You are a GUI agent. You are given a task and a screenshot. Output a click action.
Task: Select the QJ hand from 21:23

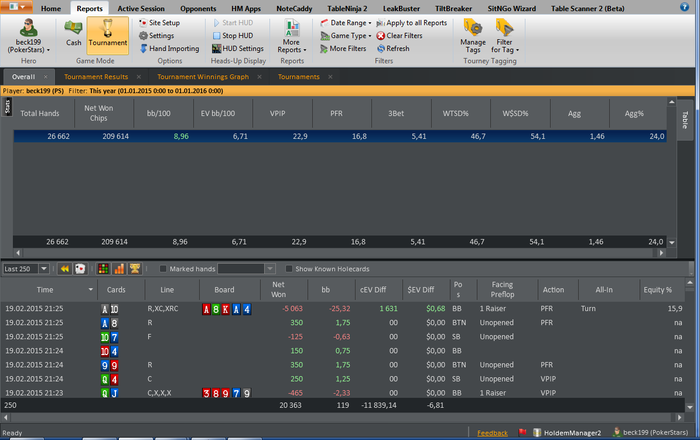pyautogui.click(x=342, y=393)
